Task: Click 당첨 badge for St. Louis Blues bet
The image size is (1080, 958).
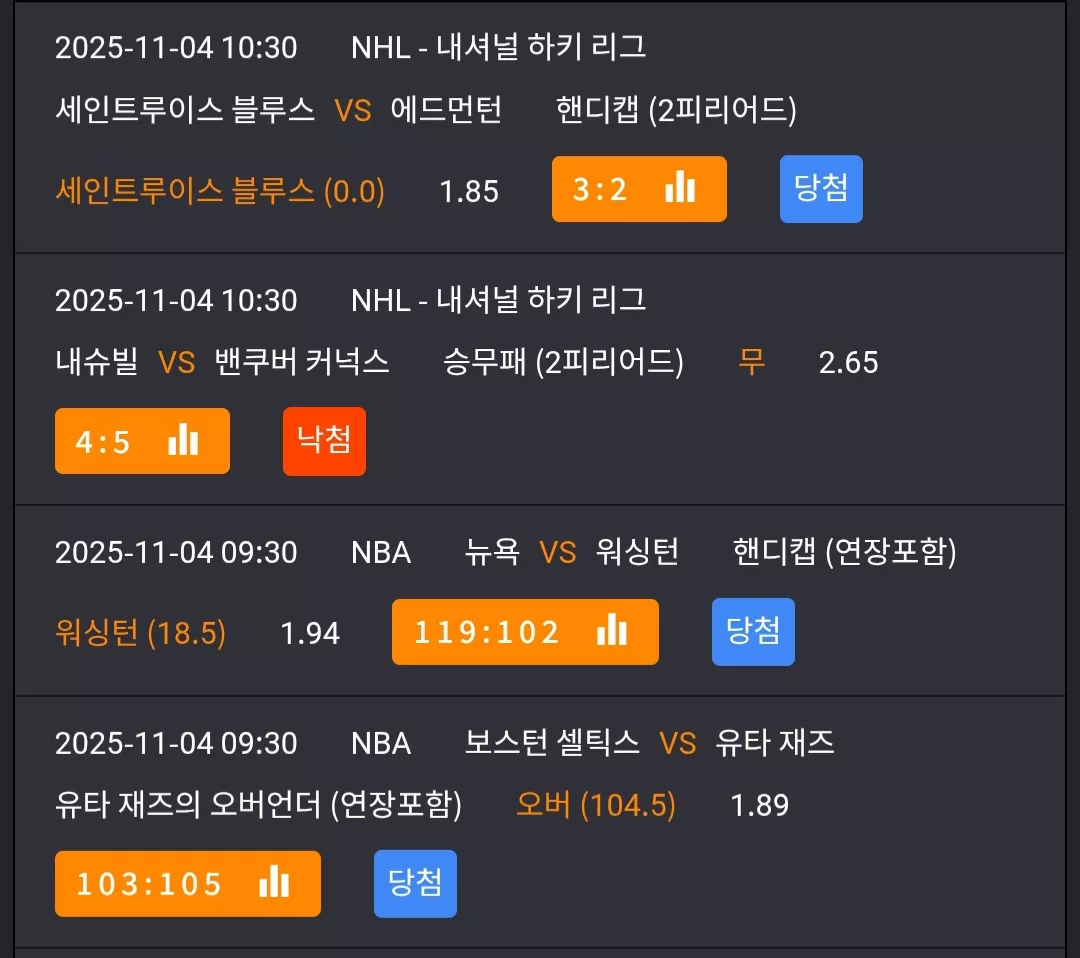Action: [x=821, y=189]
